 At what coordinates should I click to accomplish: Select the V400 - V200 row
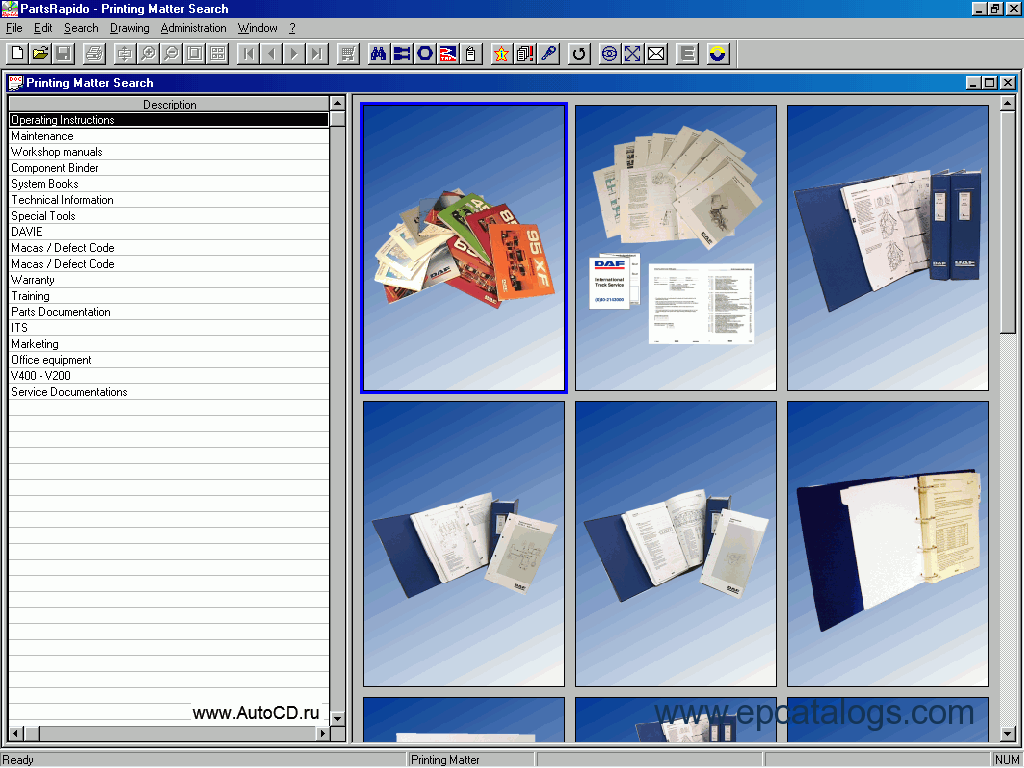[x=168, y=376]
